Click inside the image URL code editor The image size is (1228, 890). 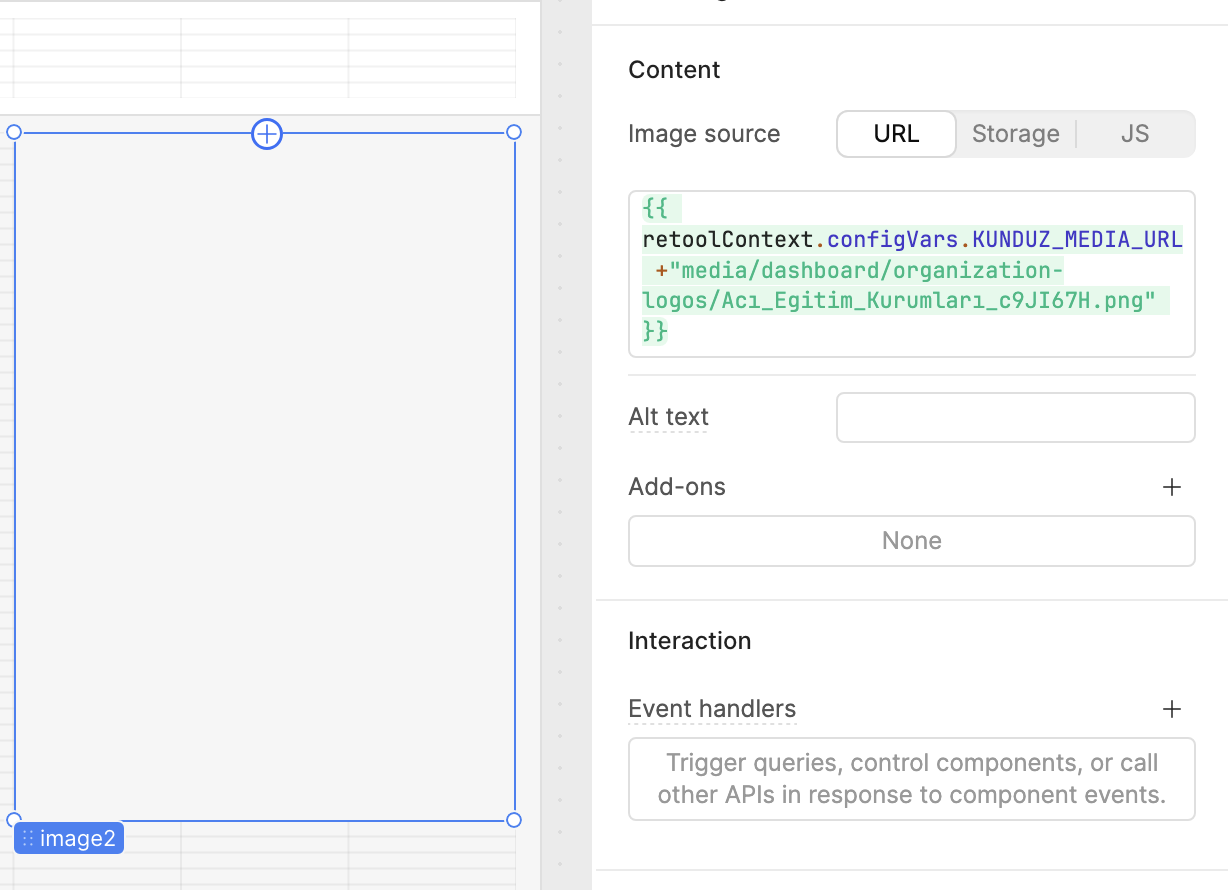[x=912, y=274]
